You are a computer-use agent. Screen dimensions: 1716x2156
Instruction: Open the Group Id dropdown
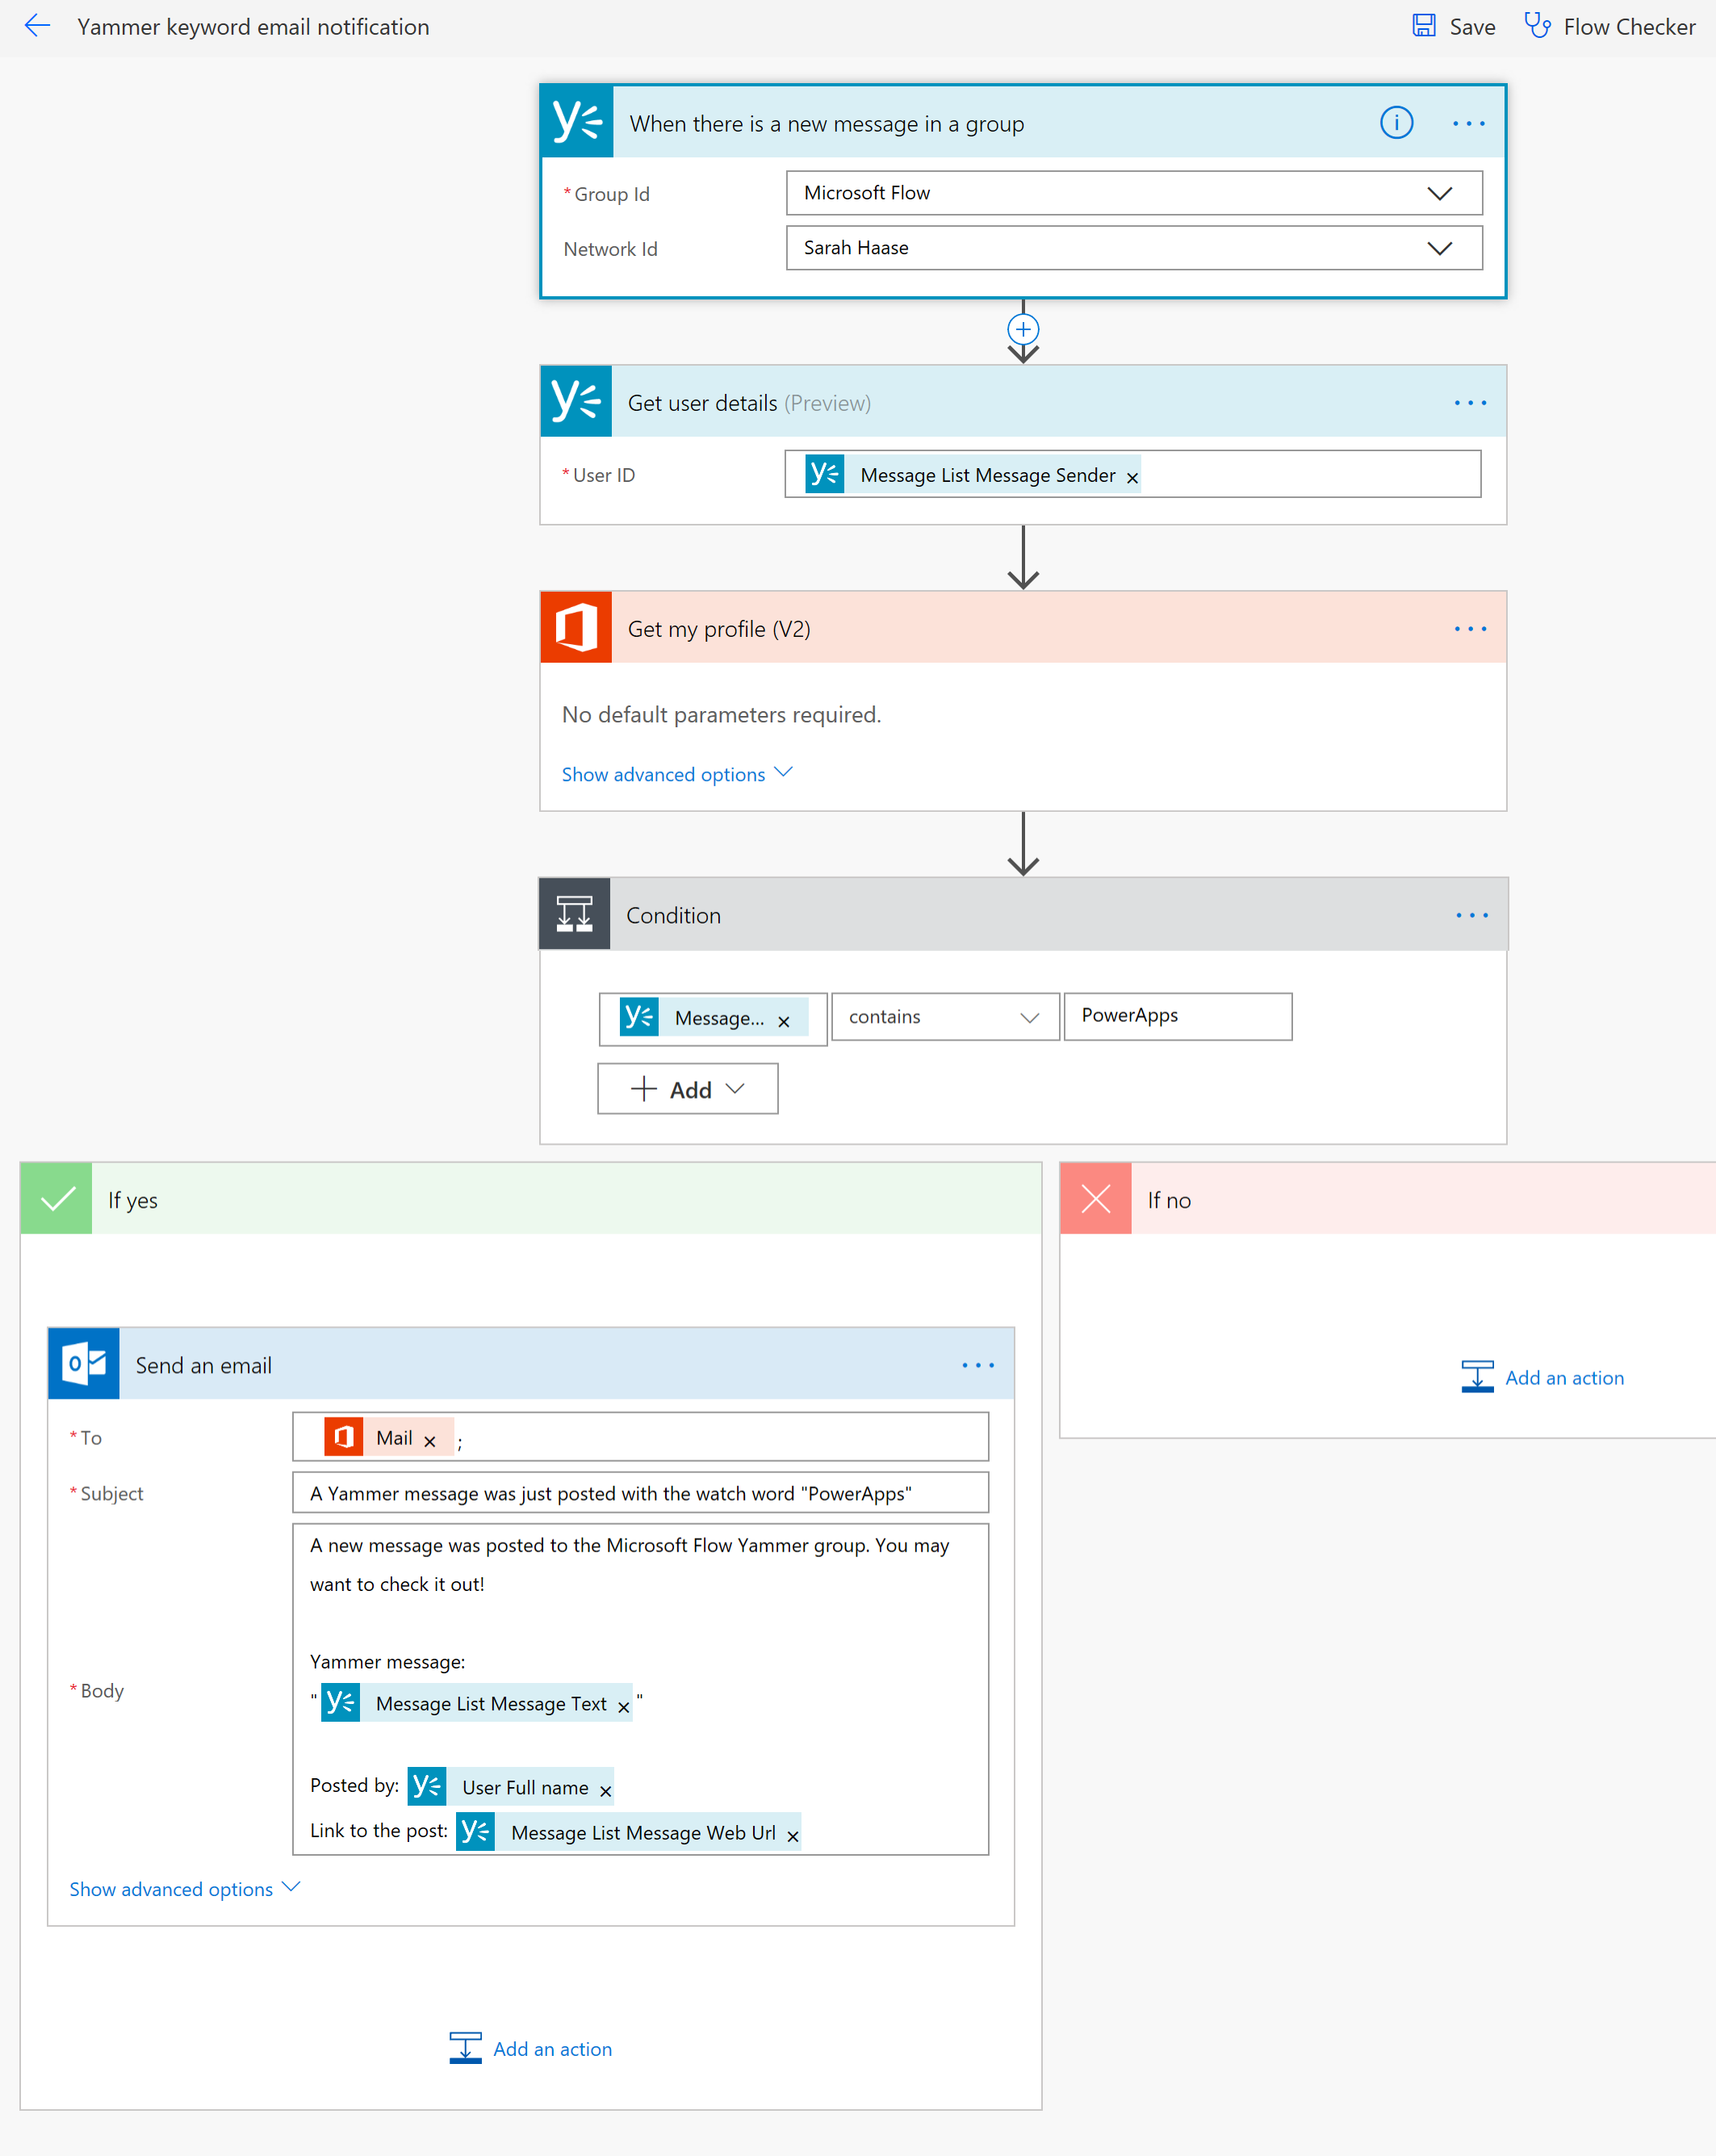[x=1440, y=192]
